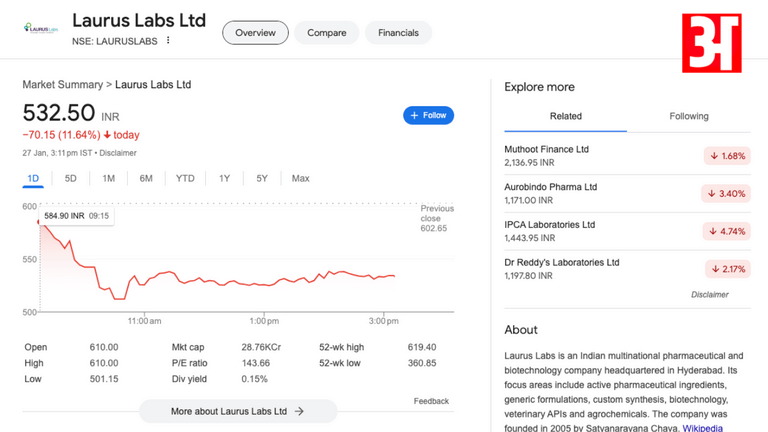Show the YTD chart range
768x432 pixels.
pos(185,178)
